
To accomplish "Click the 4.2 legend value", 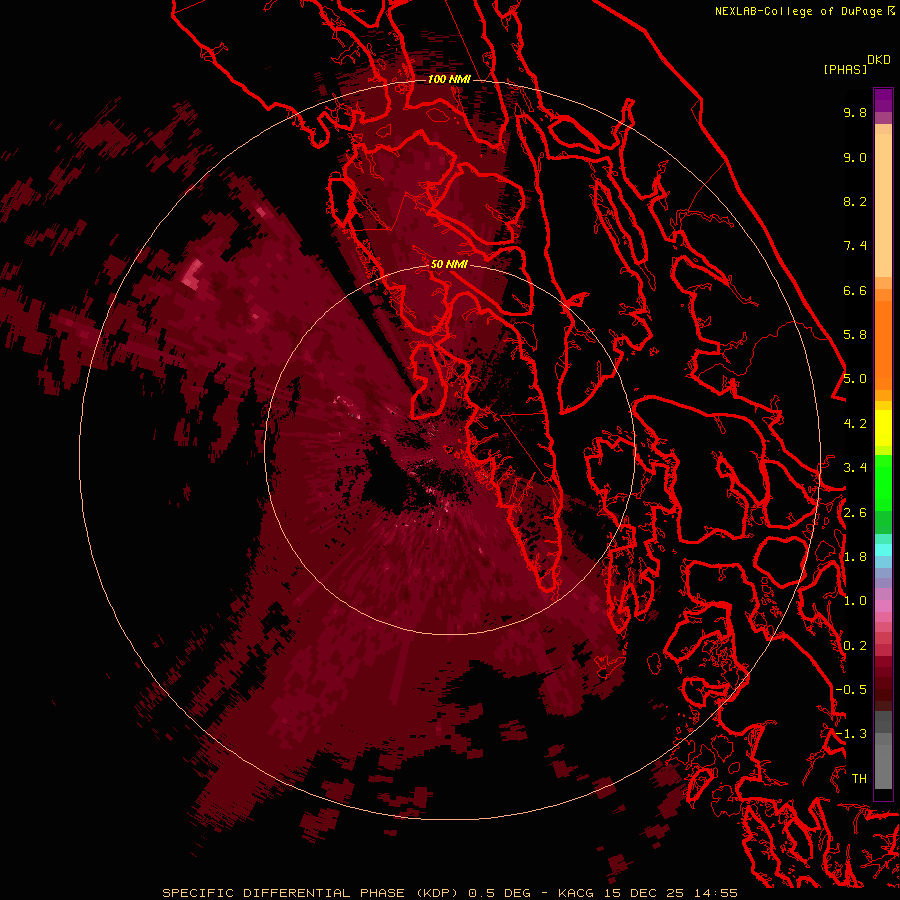I will [x=855, y=424].
